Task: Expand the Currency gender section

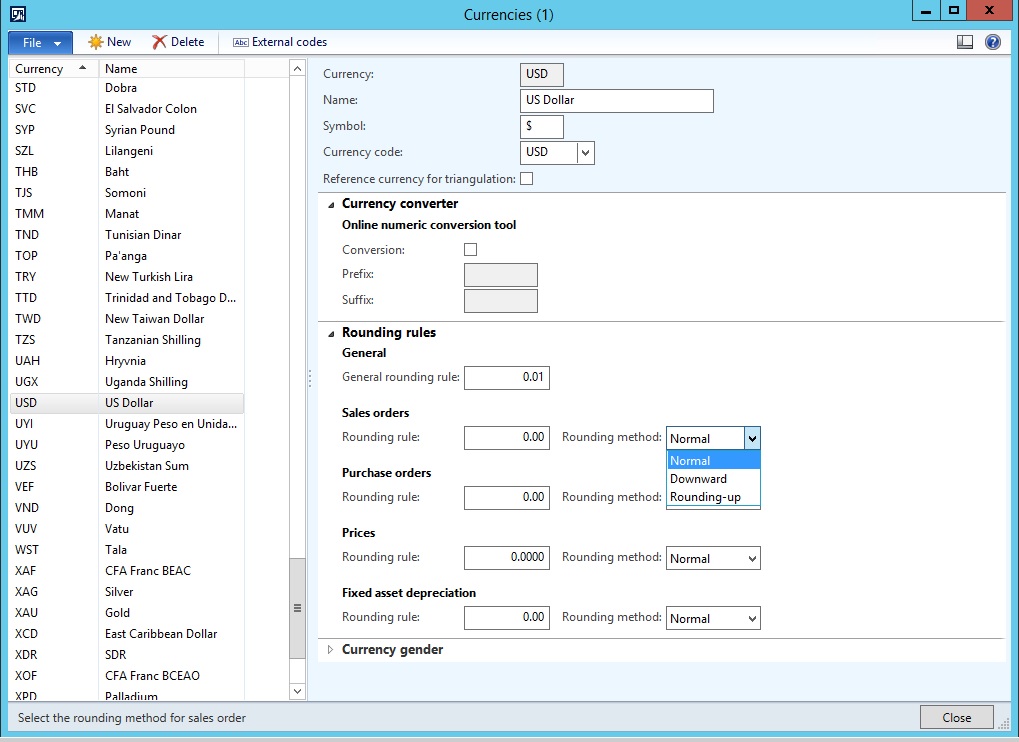Action: tap(332, 650)
